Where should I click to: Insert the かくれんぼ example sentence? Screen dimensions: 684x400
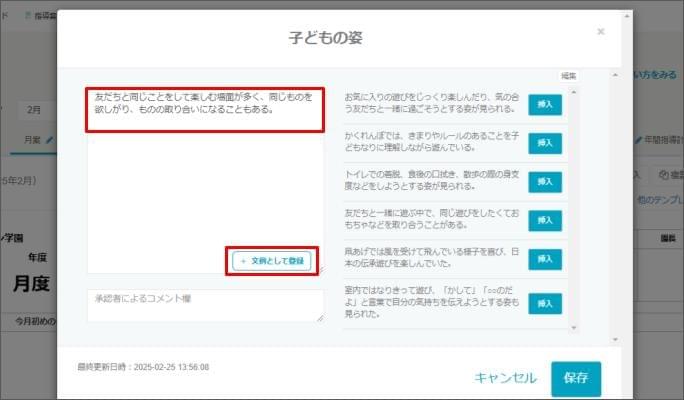pyautogui.click(x=545, y=142)
